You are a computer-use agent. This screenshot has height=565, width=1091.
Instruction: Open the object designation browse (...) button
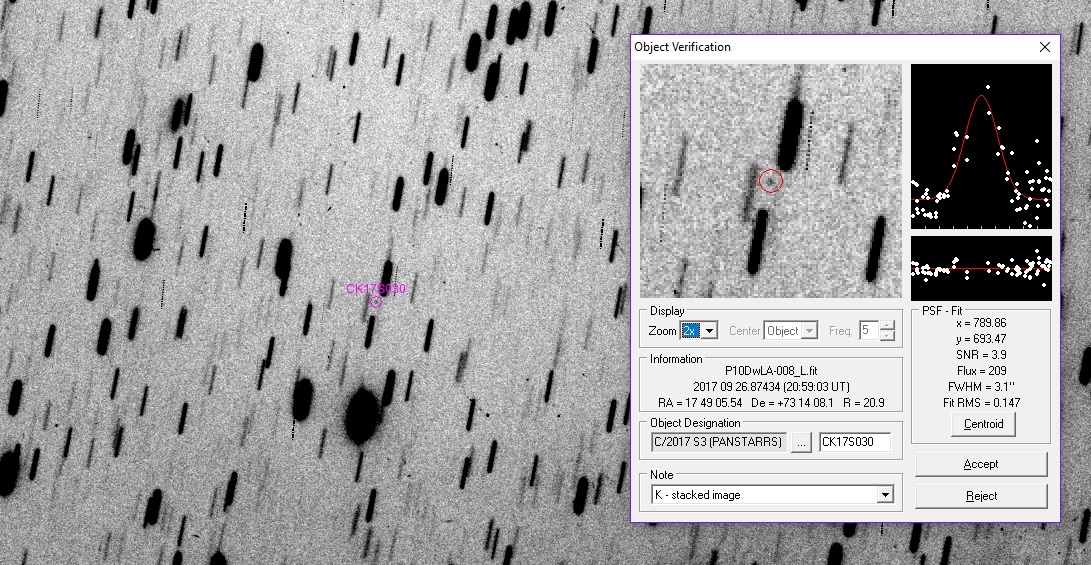(801, 442)
